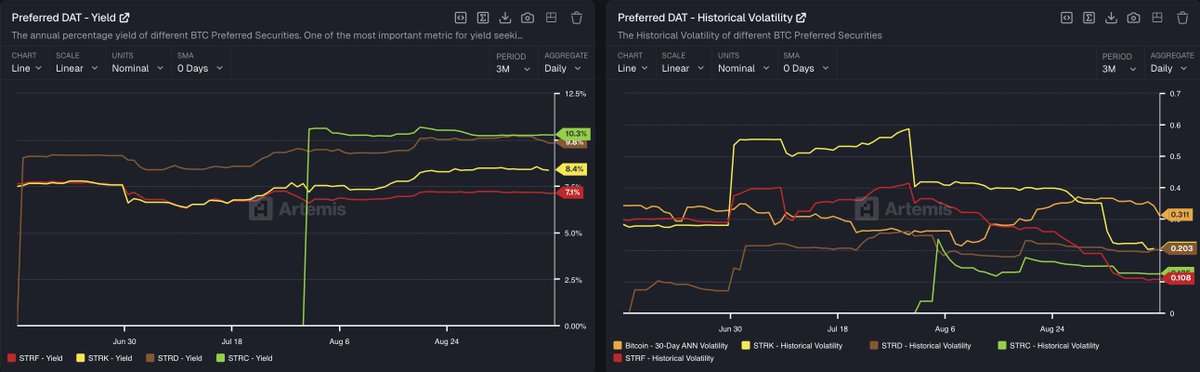
Task: Click the 10.3% STRC yield value tag
Action: point(575,133)
